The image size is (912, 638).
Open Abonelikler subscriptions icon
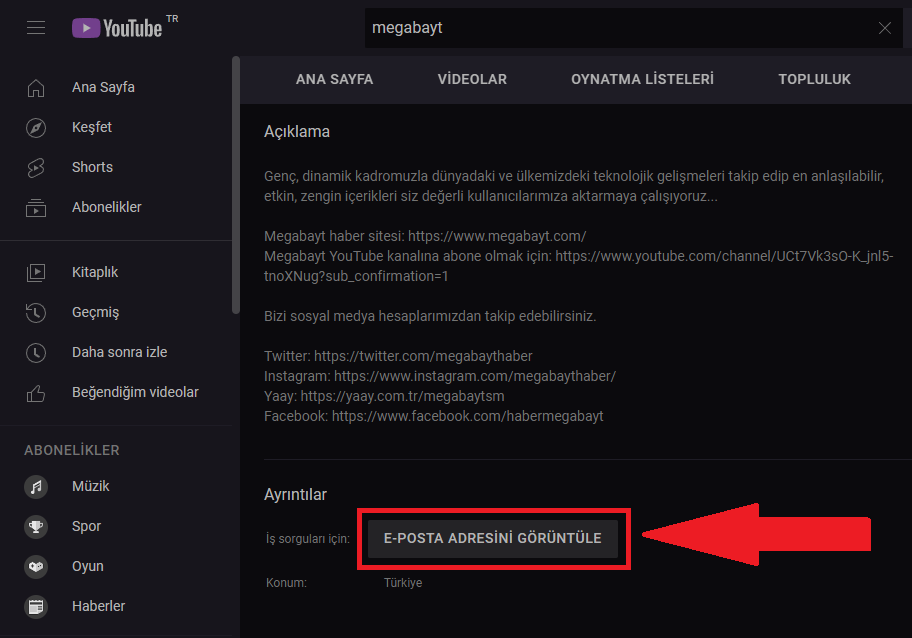point(36,208)
